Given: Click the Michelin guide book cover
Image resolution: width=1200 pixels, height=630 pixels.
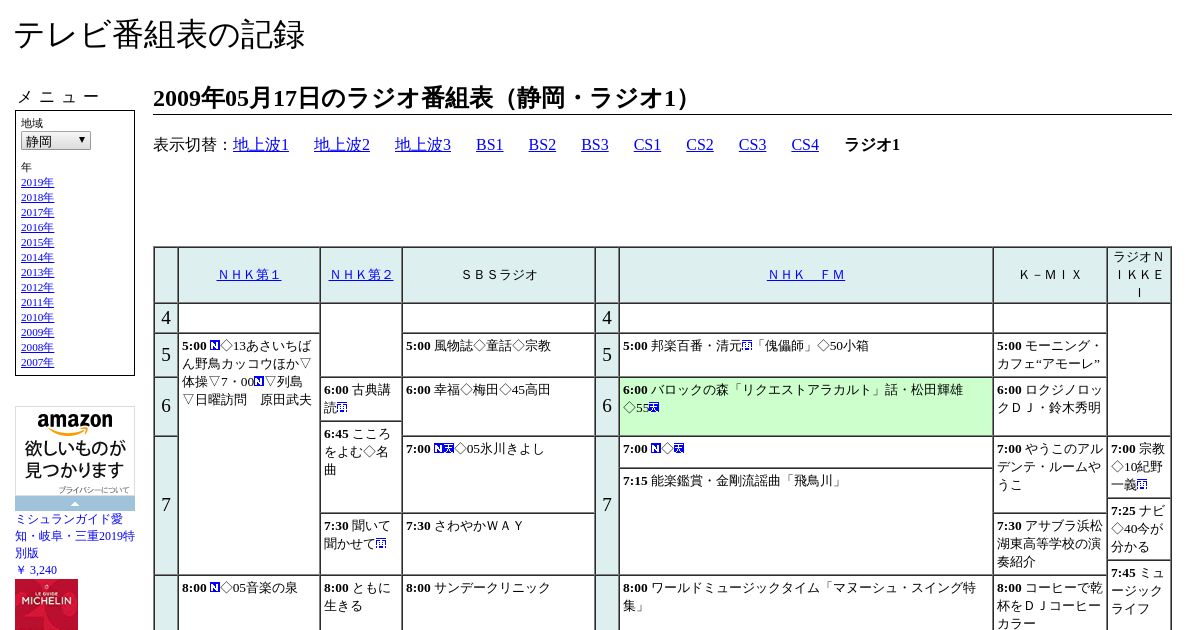Looking at the screenshot, I should coord(46,604).
